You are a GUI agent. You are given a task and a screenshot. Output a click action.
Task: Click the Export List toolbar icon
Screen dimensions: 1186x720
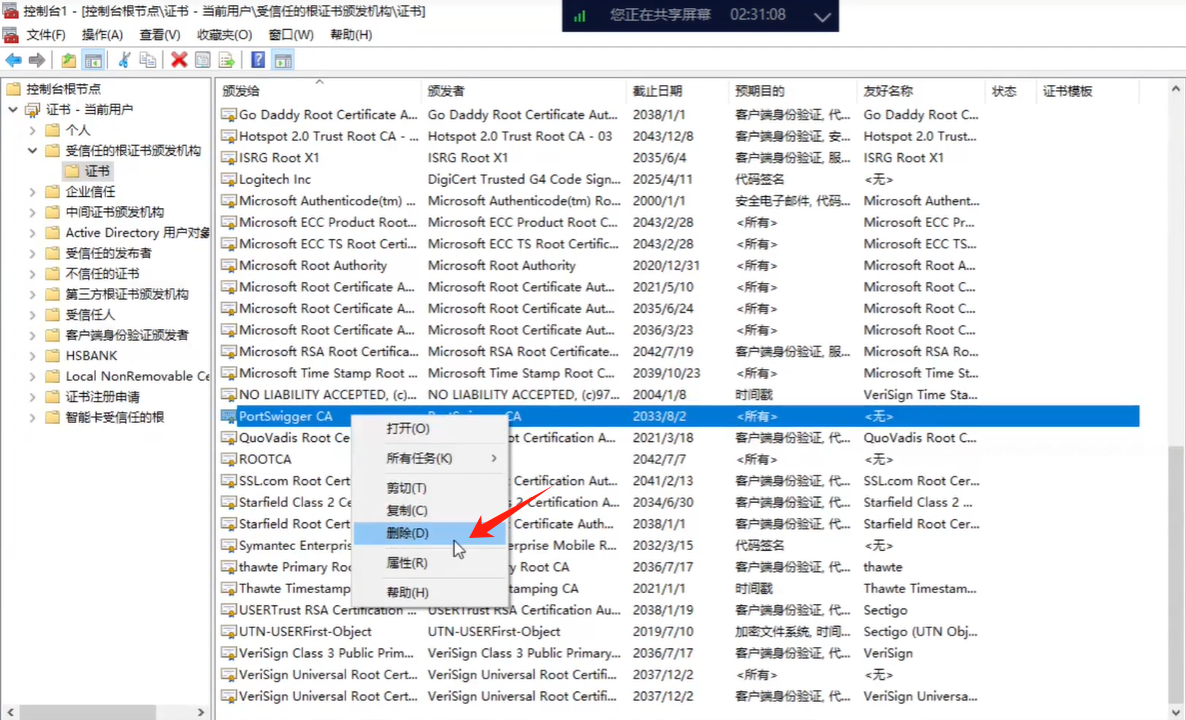(x=226, y=60)
